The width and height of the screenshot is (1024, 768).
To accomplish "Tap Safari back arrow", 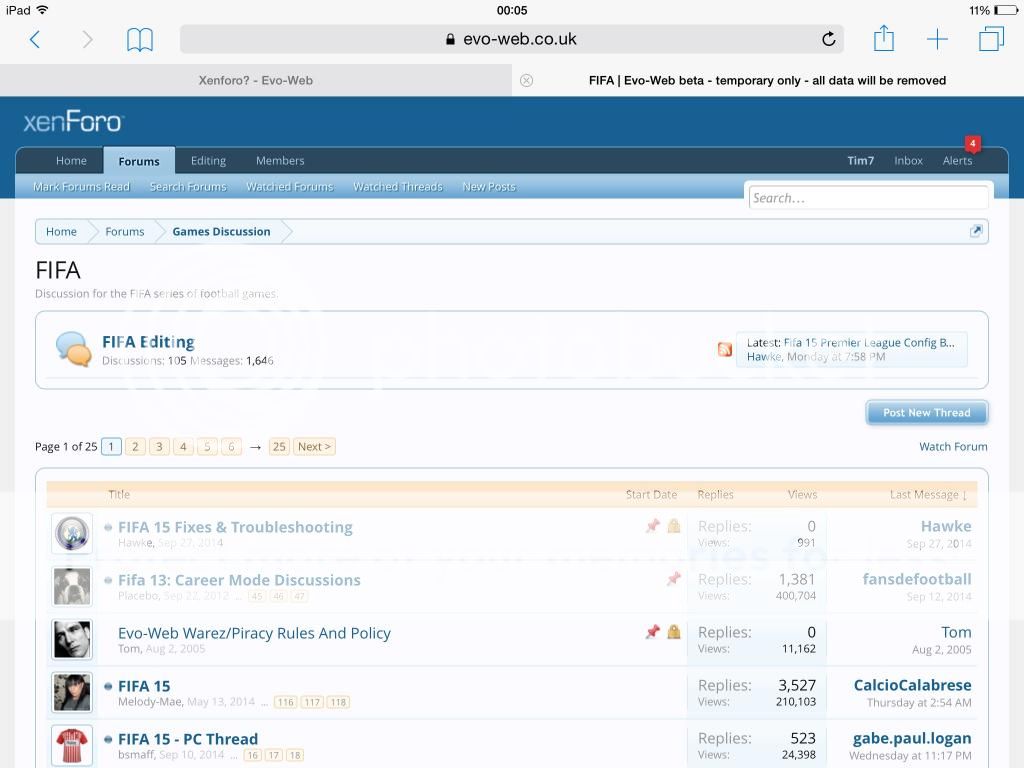I will (x=35, y=40).
